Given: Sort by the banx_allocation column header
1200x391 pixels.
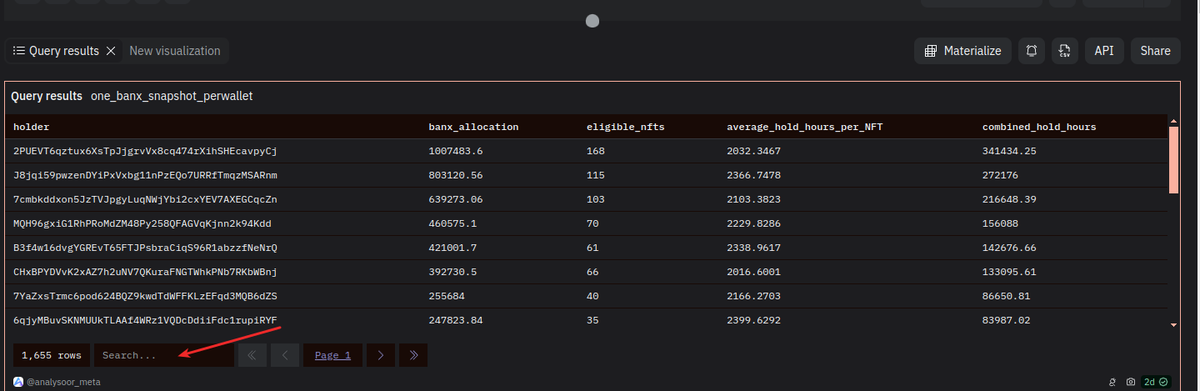Looking at the screenshot, I should (x=473, y=127).
